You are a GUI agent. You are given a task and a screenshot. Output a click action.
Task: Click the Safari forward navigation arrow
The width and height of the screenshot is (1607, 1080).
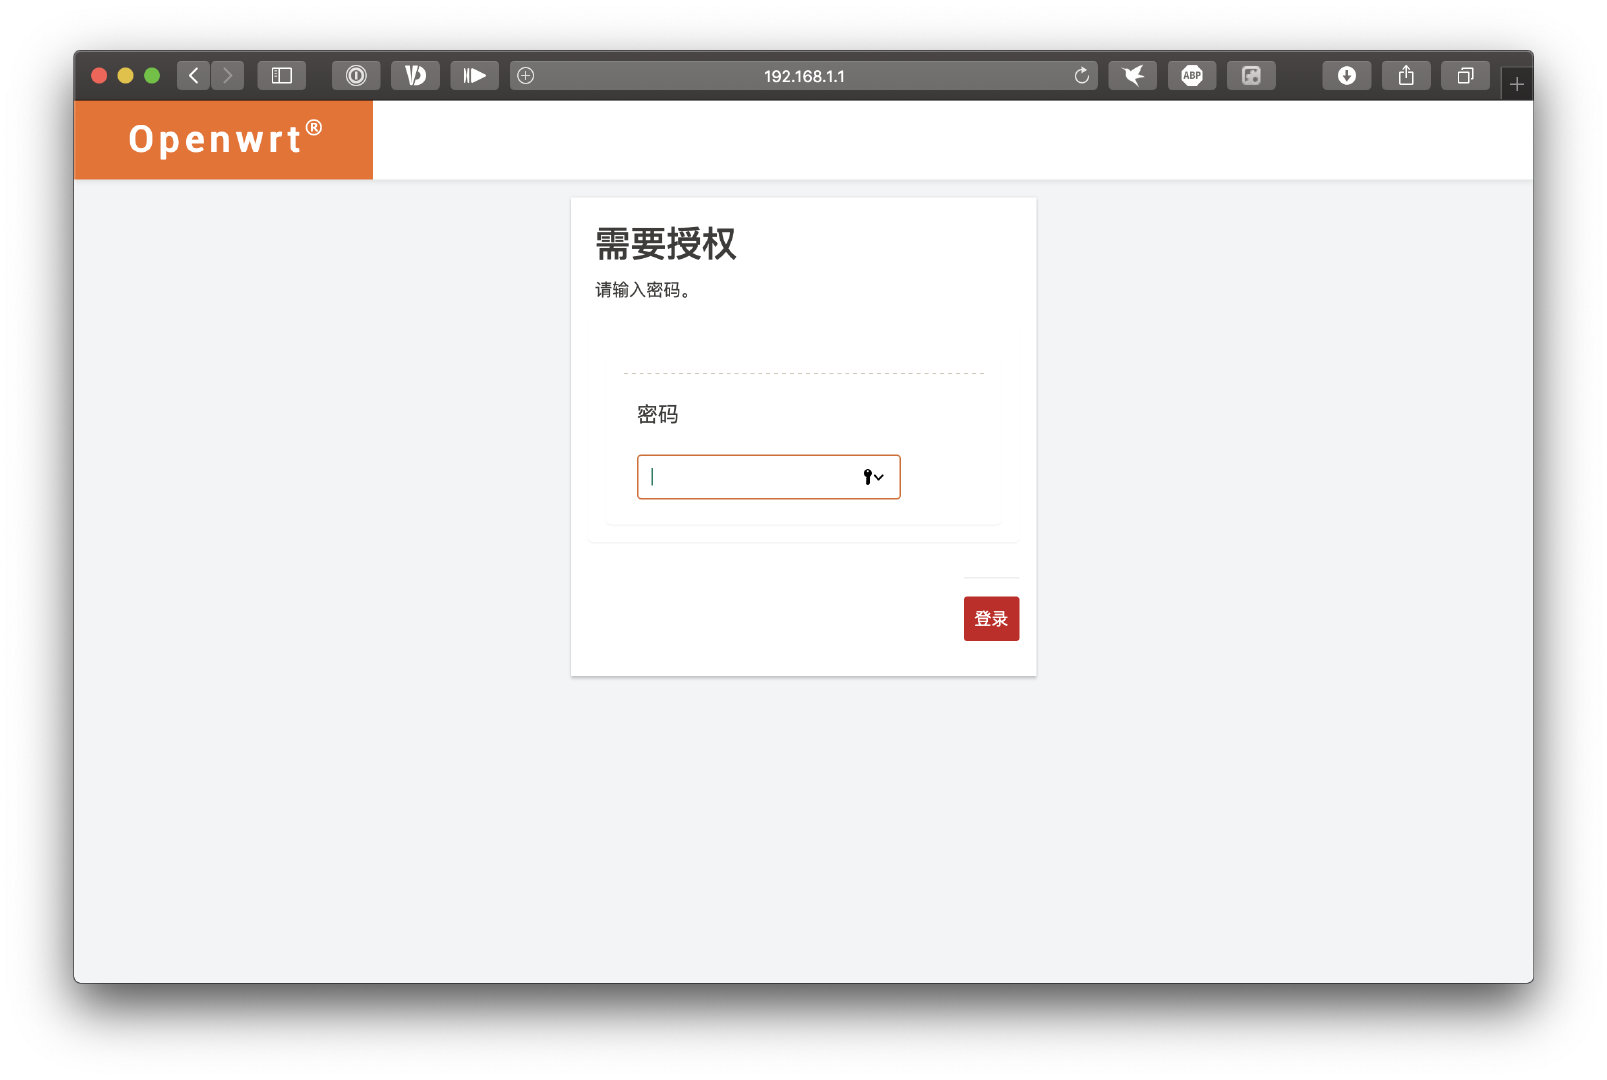[x=228, y=76]
